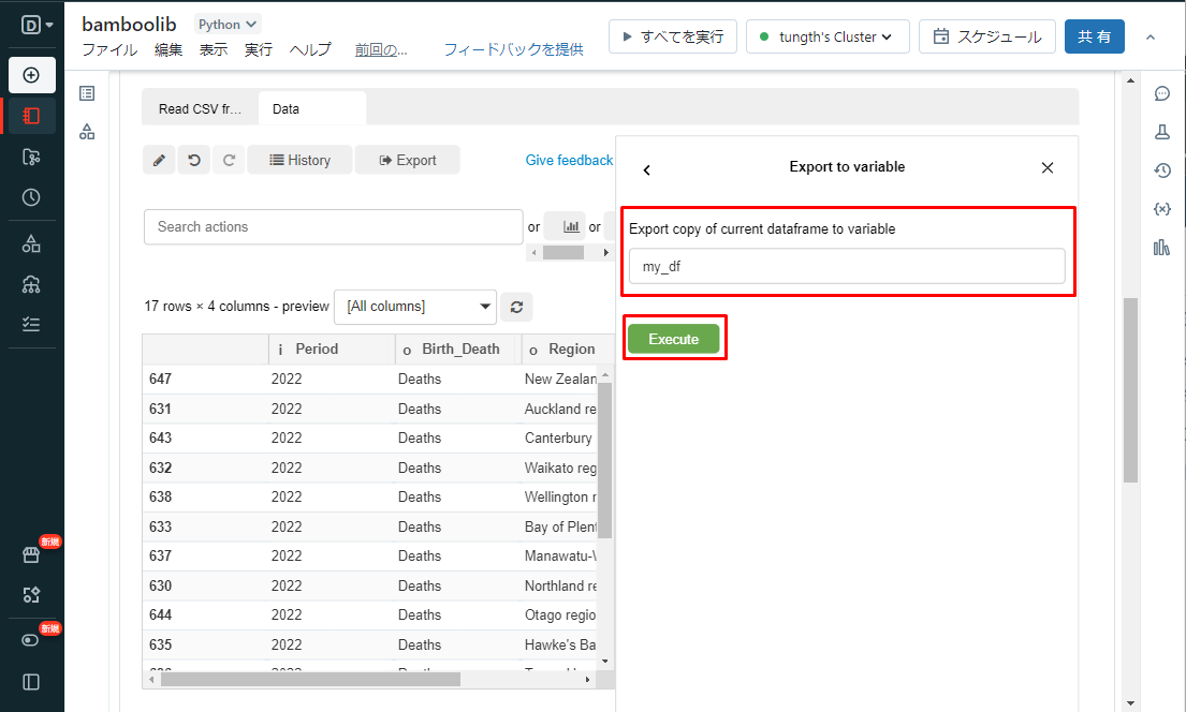Screen dimensions: 1186x712
Task: Expand the Python language dropdown
Action: pos(227,24)
